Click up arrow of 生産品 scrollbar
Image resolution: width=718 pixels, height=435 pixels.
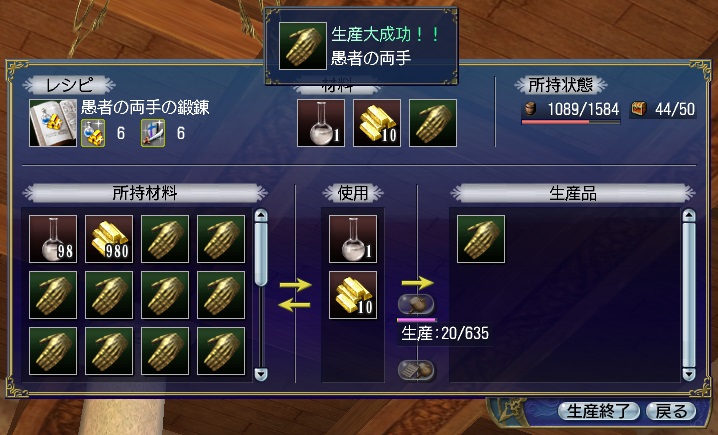coord(689,215)
